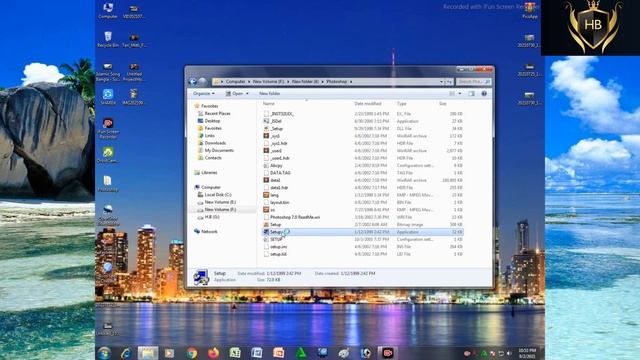Viewport: 640px width, 360px height.
Task: Click the blue Help icon
Action: coord(484,93)
